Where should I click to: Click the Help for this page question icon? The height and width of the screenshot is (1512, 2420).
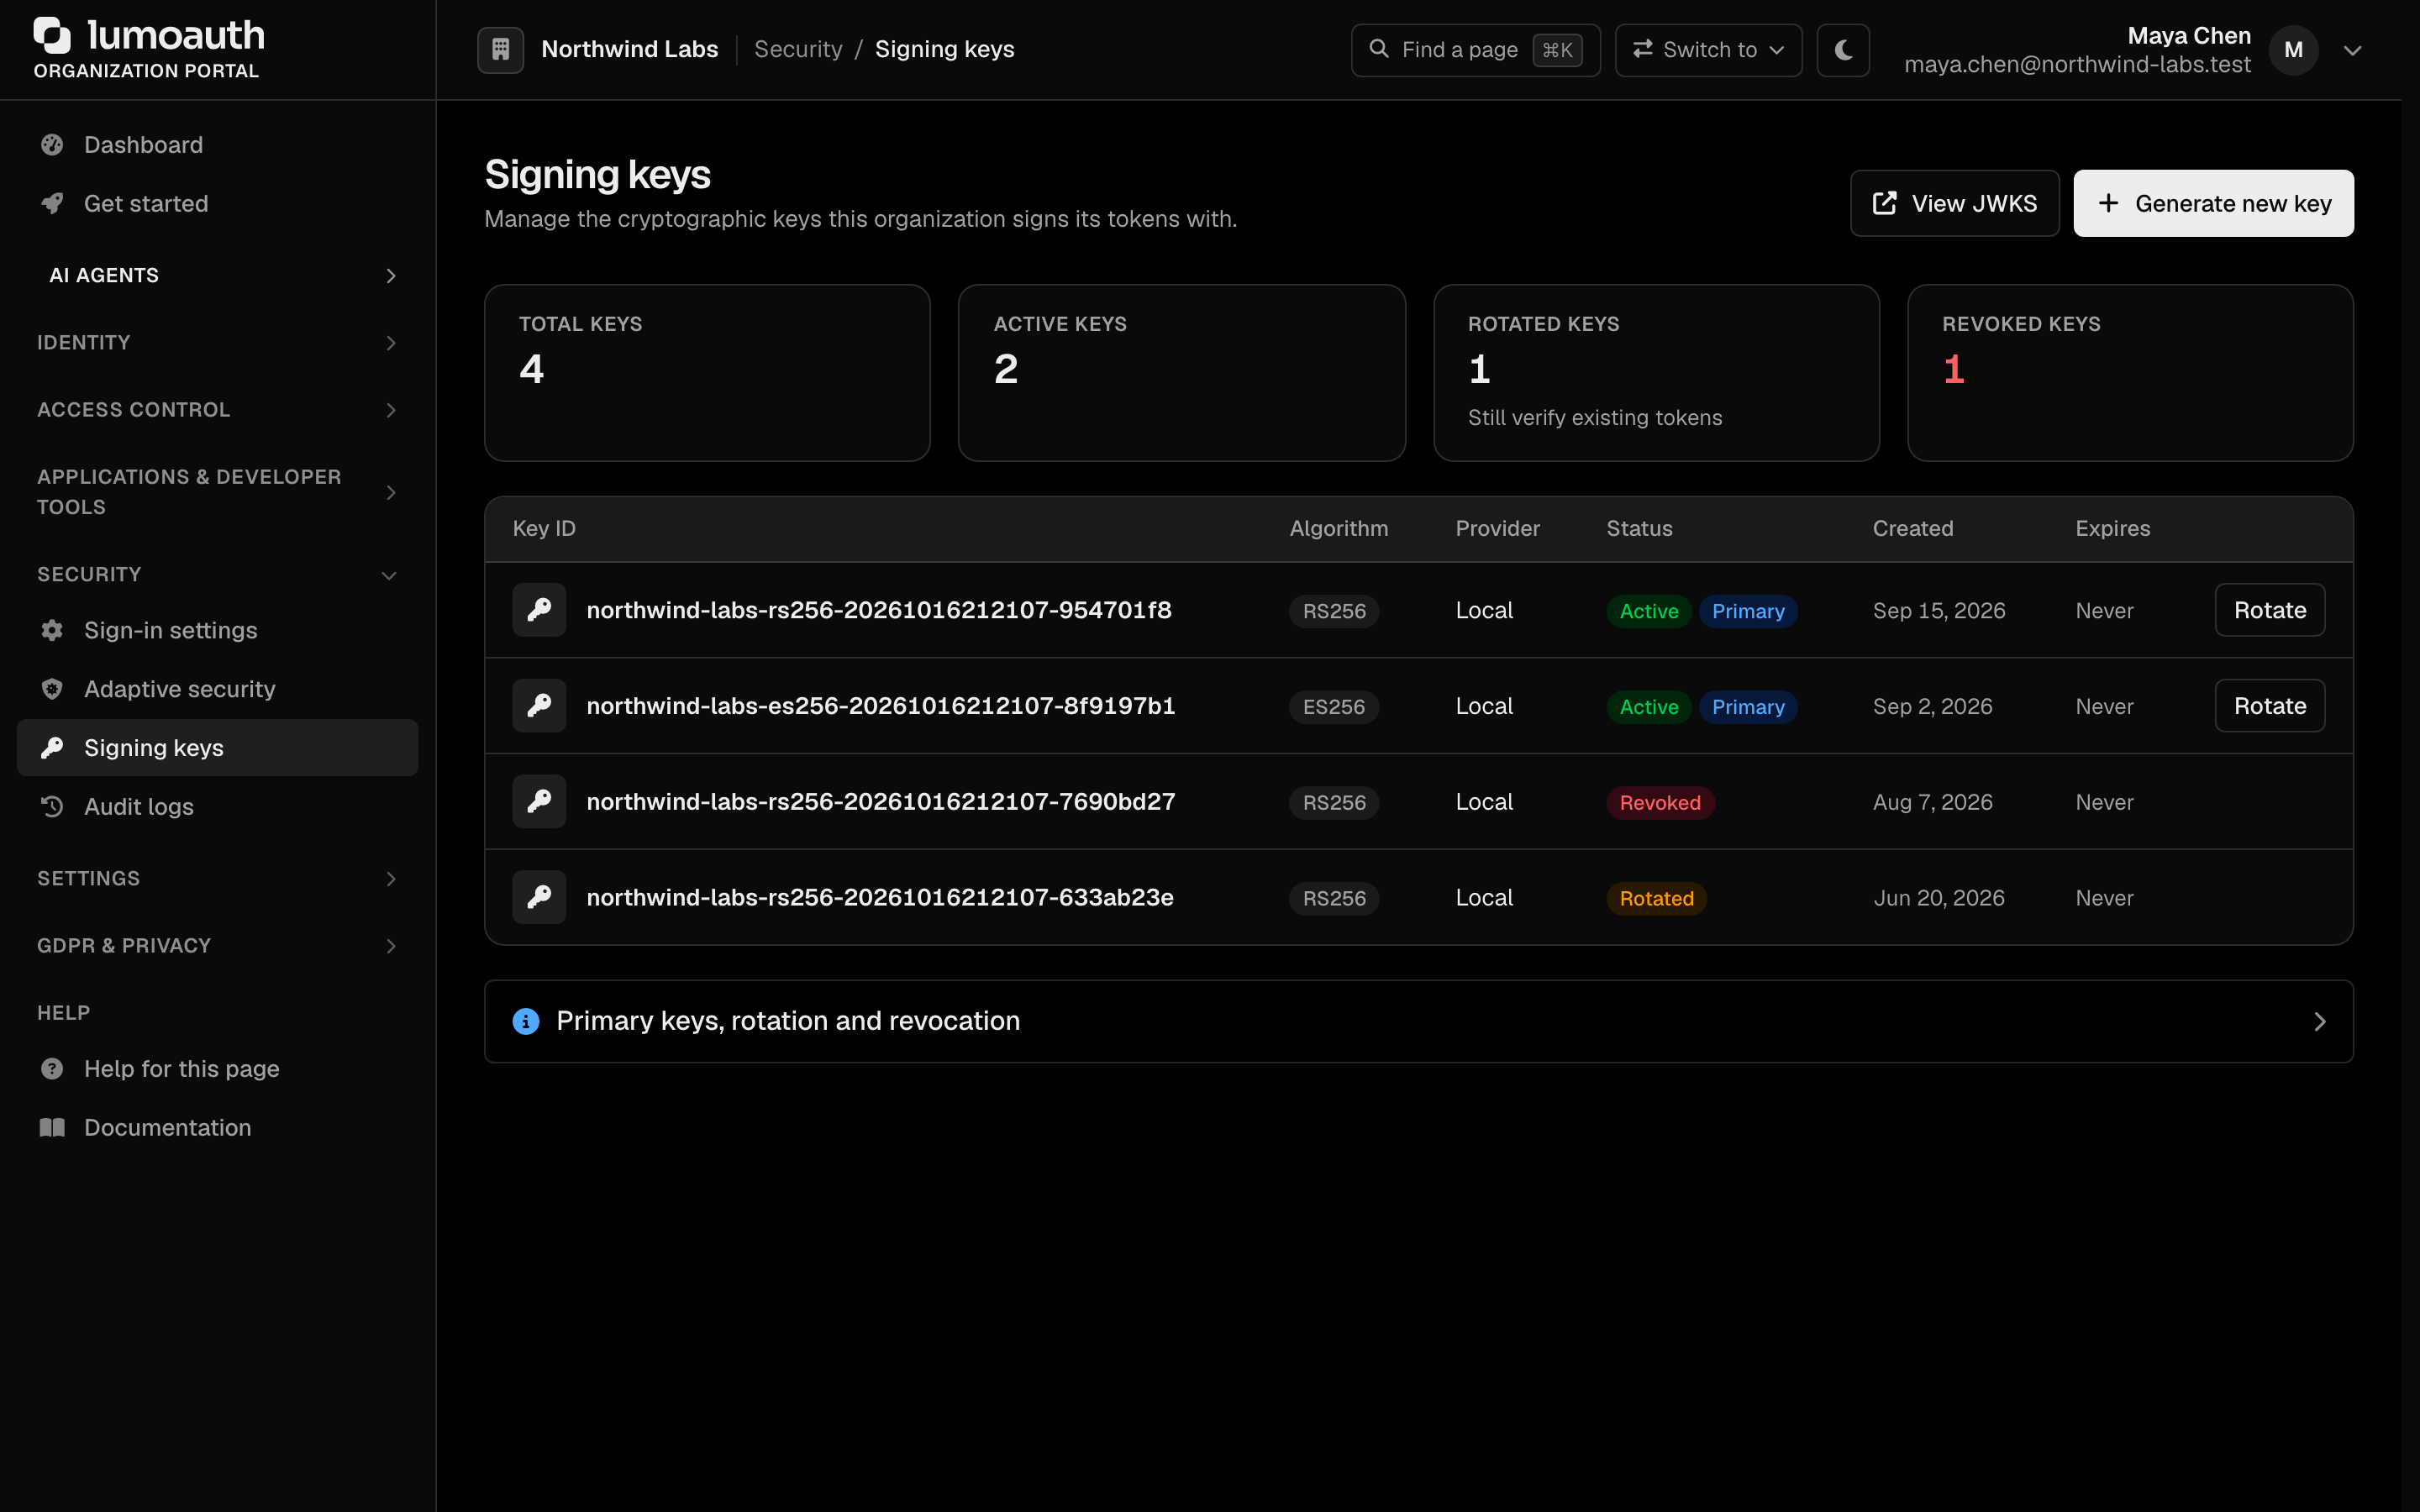tap(52, 1069)
